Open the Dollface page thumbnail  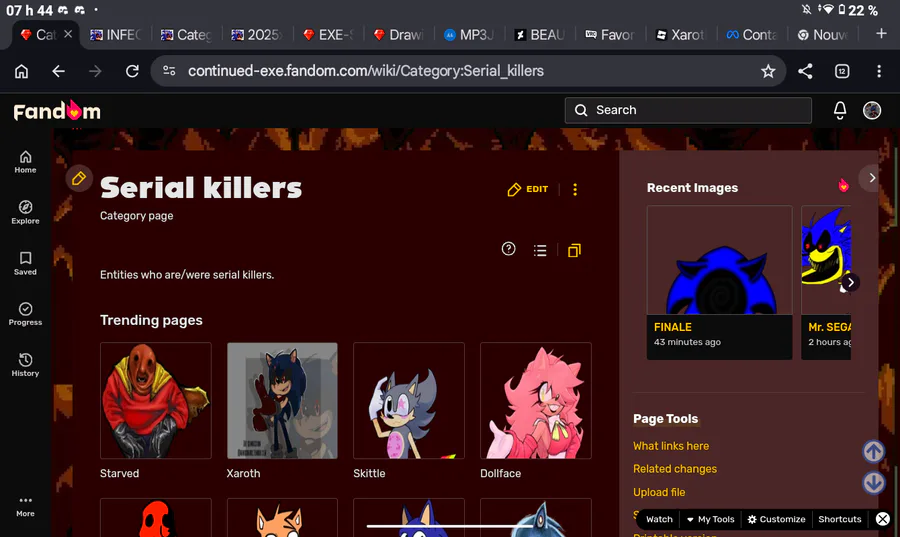coord(536,400)
